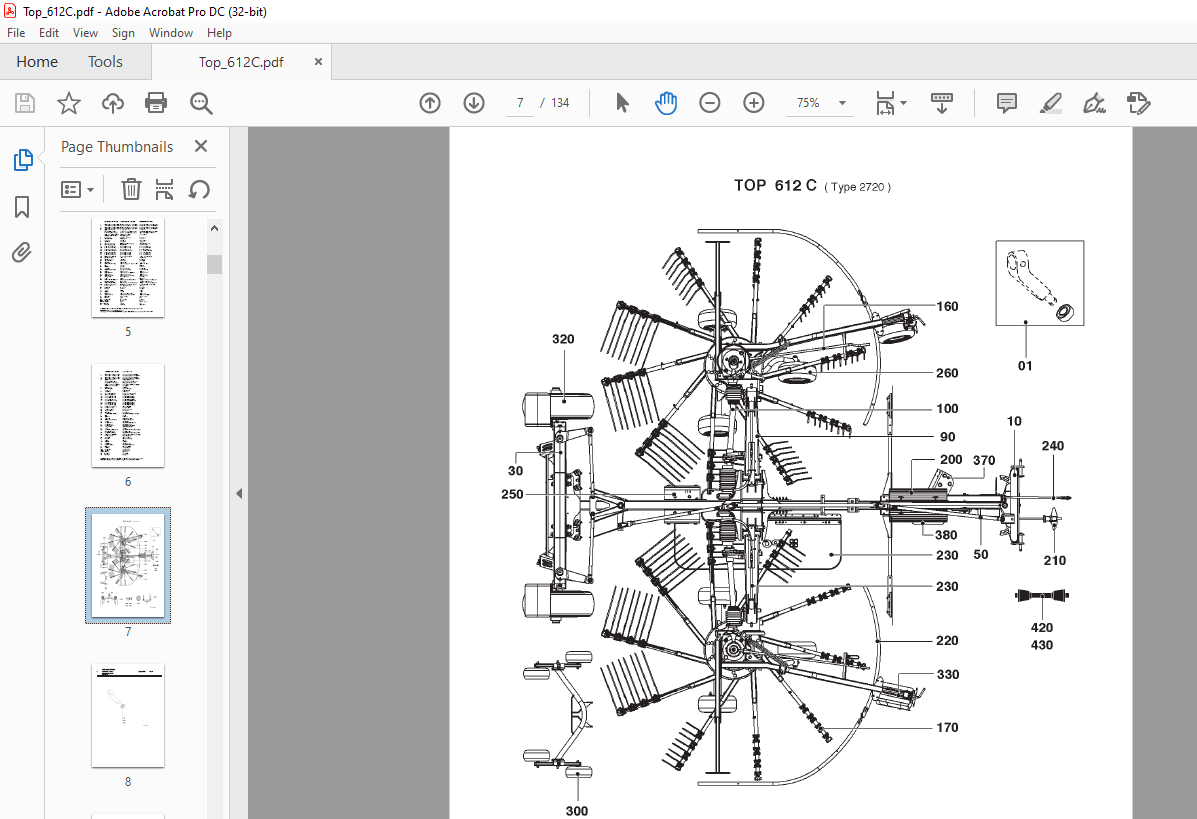
Task: Collapse the navigation pane with arrow
Action: pyautogui.click(x=239, y=494)
